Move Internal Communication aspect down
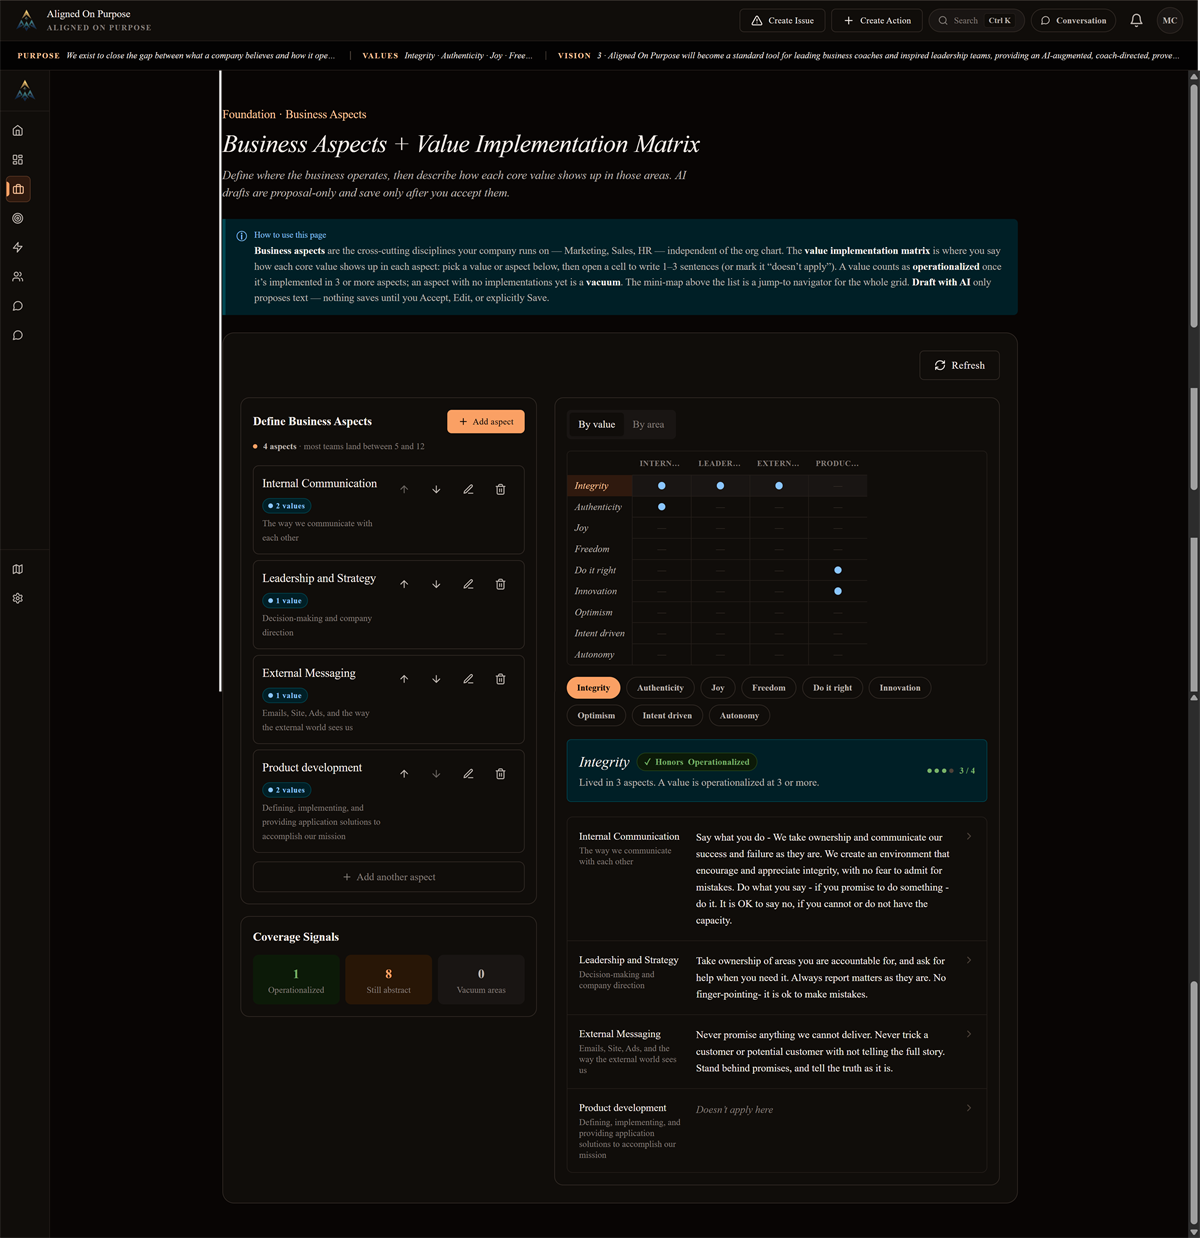The width and height of the screenshot is (1200, 1238). click(x=436, y=489)
